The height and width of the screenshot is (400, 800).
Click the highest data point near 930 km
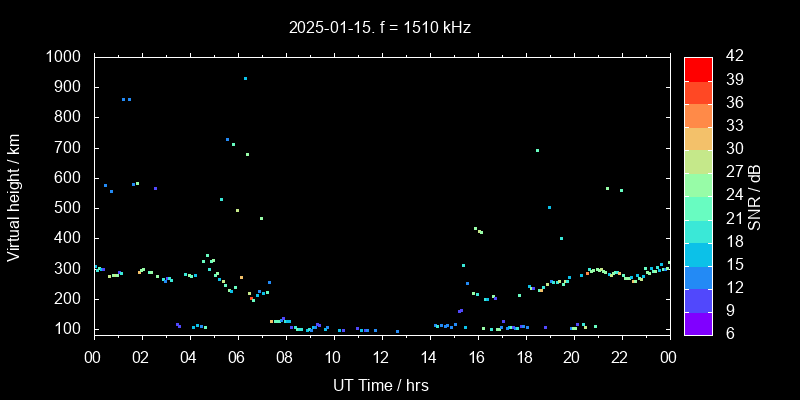(x=245, y=78)
